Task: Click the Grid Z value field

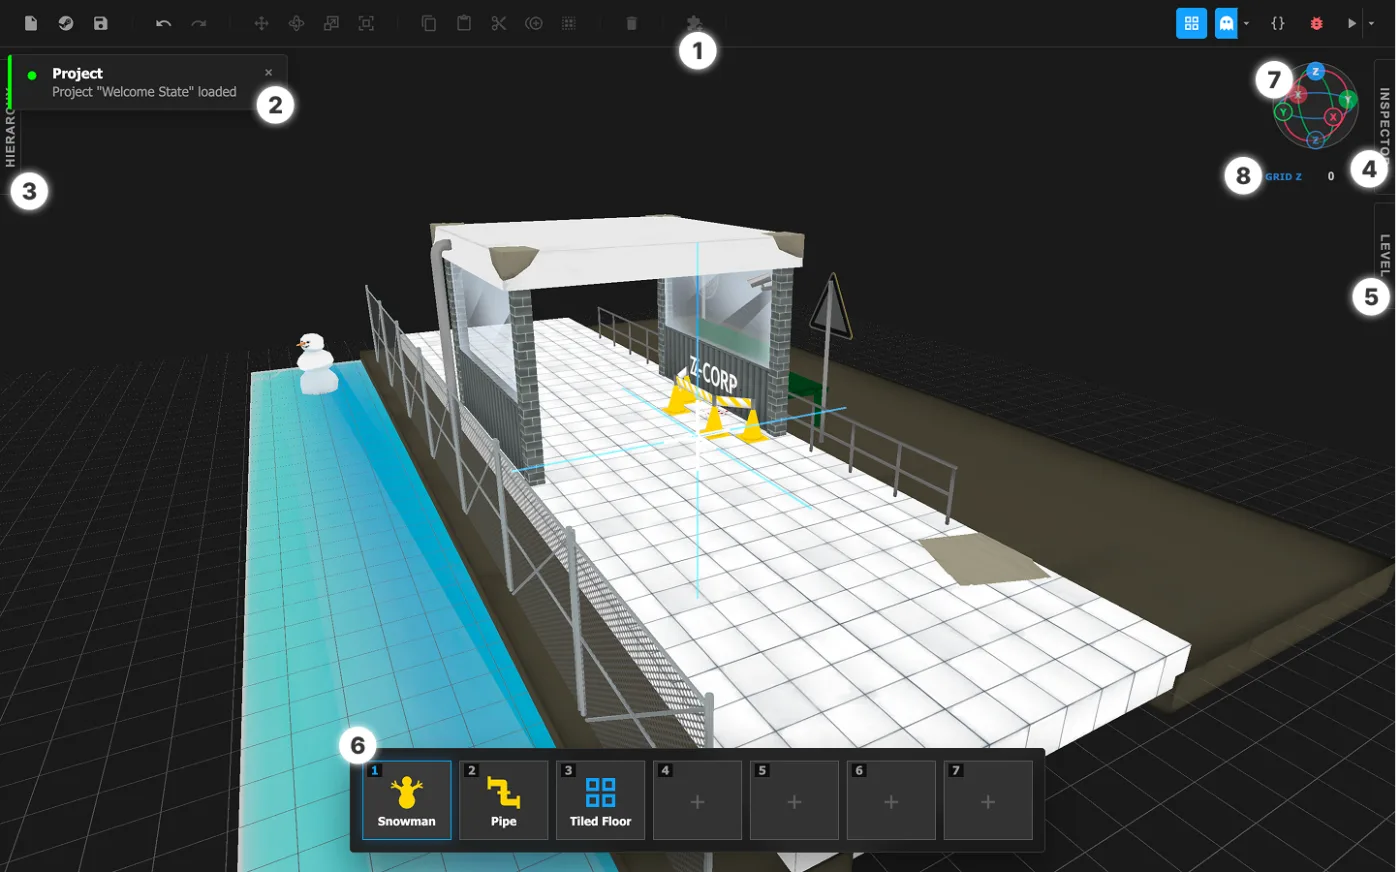Action: click(1331, 176)
